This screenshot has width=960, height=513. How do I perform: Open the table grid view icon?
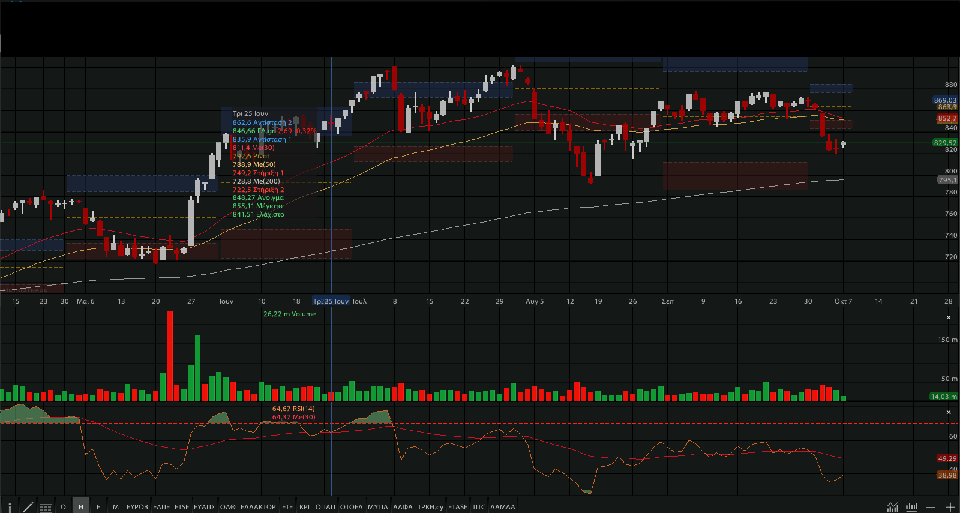(45, 507)
